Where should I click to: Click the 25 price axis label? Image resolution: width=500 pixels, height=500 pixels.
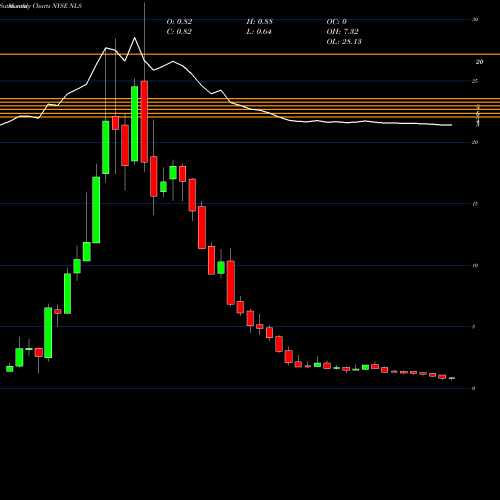475,81
